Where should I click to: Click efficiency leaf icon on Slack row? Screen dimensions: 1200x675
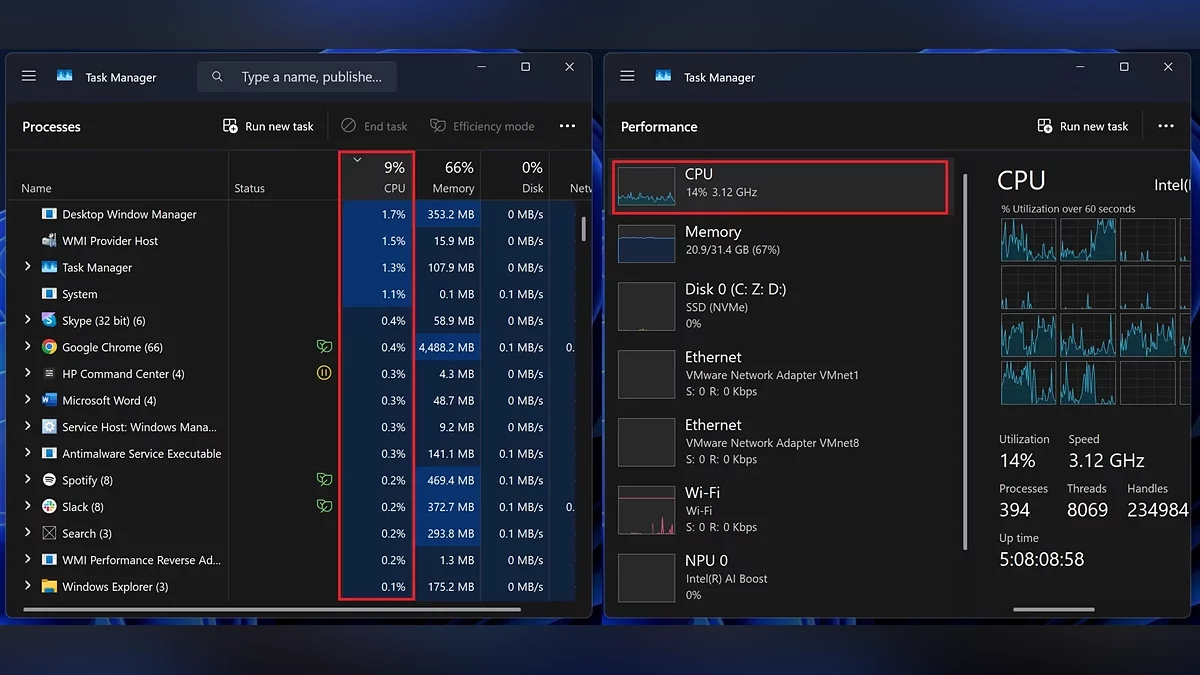click(x=324, y=506)
